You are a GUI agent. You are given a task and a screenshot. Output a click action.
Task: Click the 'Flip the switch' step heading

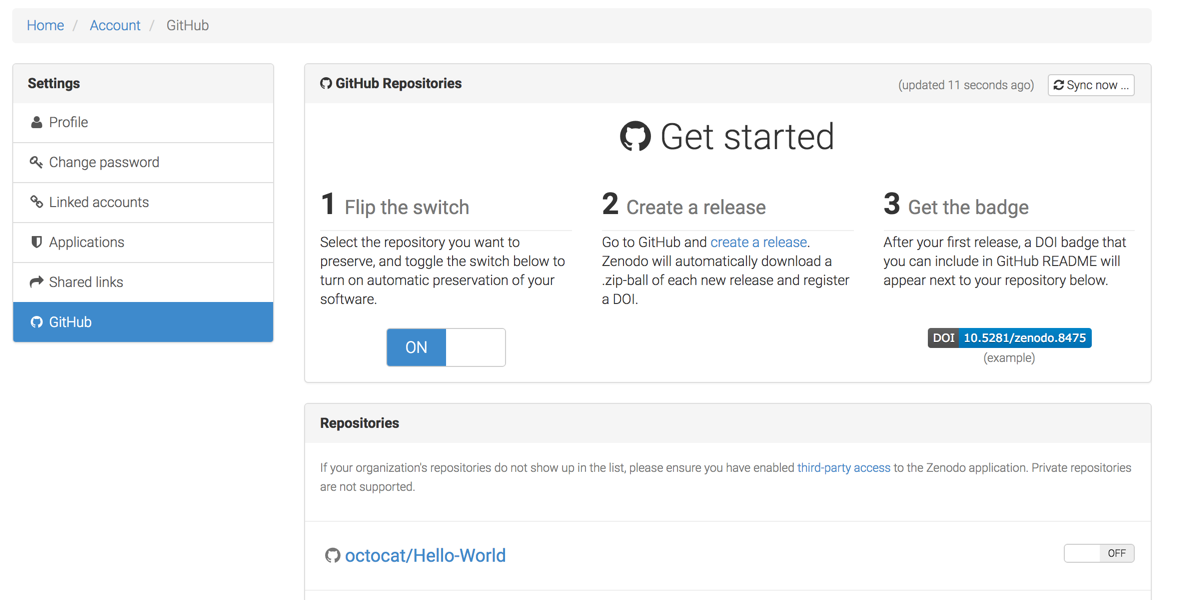[x=407, y=207]
